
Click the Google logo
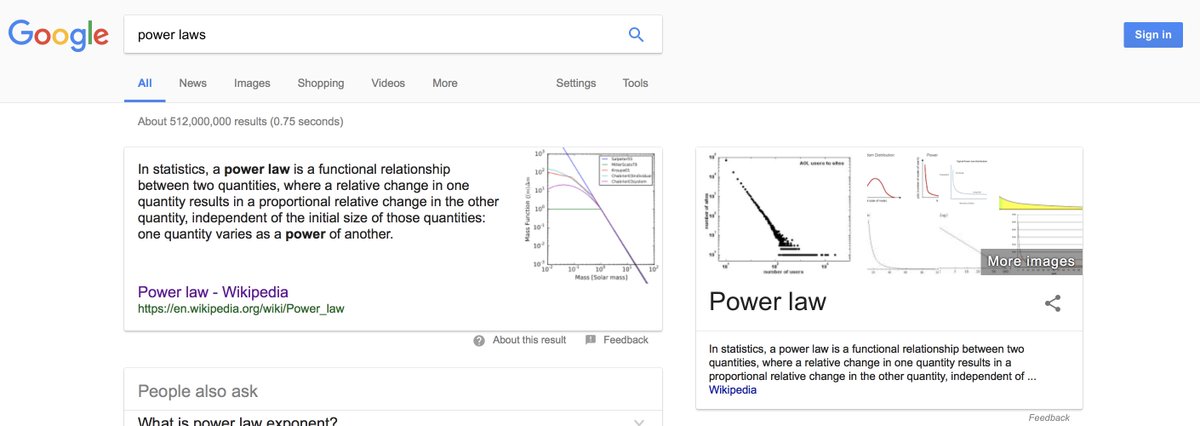(x=59, y=36)
